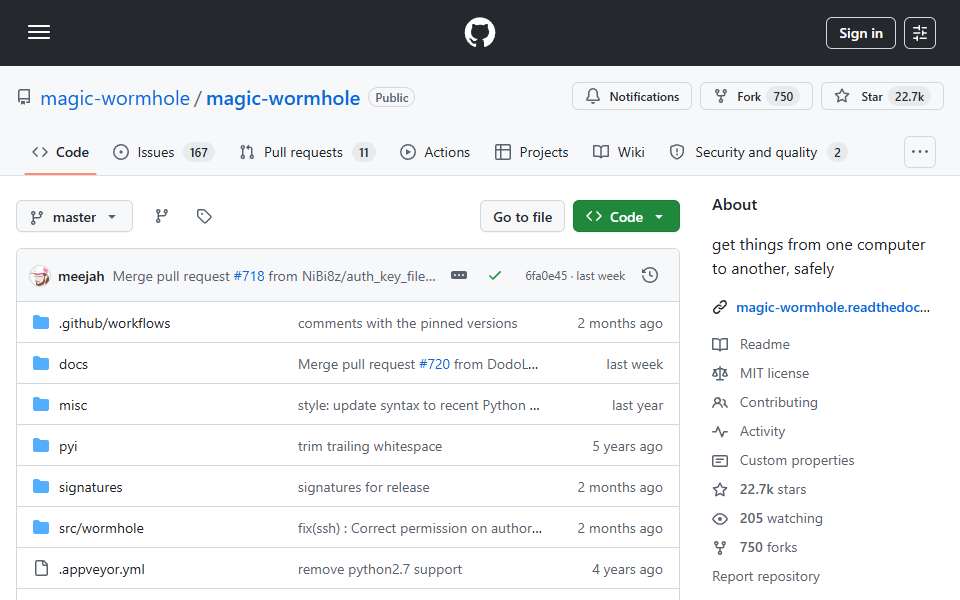Screen dimensions: 960x600
Task: Open the meejah author link
Action: [x=81, y=276]
